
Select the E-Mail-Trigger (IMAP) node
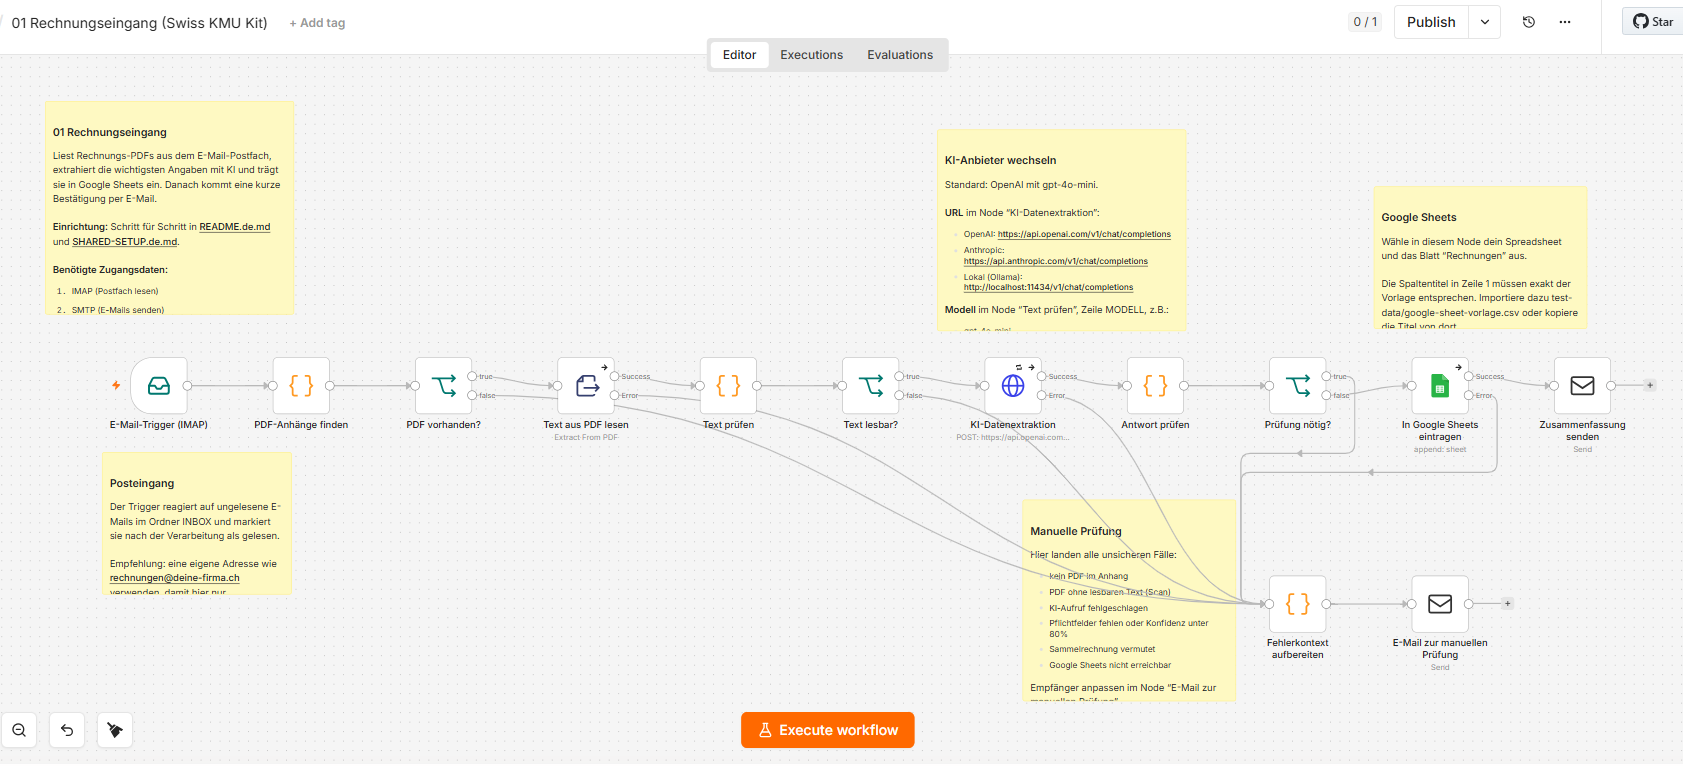coord(159,386)
